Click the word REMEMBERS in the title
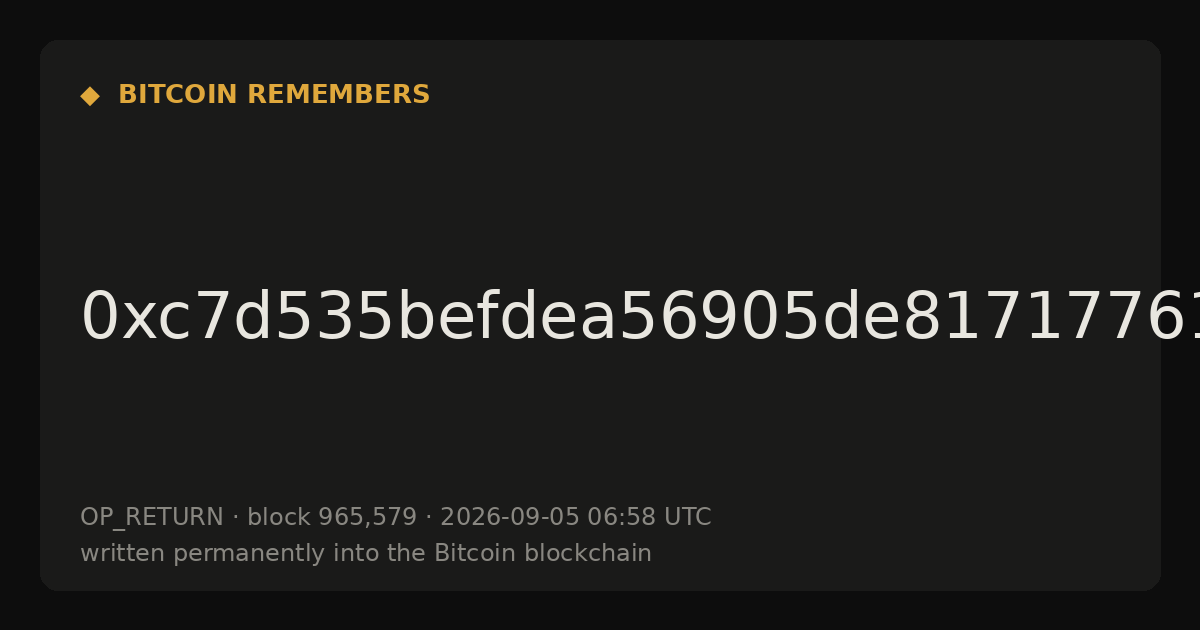 pyautogui.click(x=338, y=95)
